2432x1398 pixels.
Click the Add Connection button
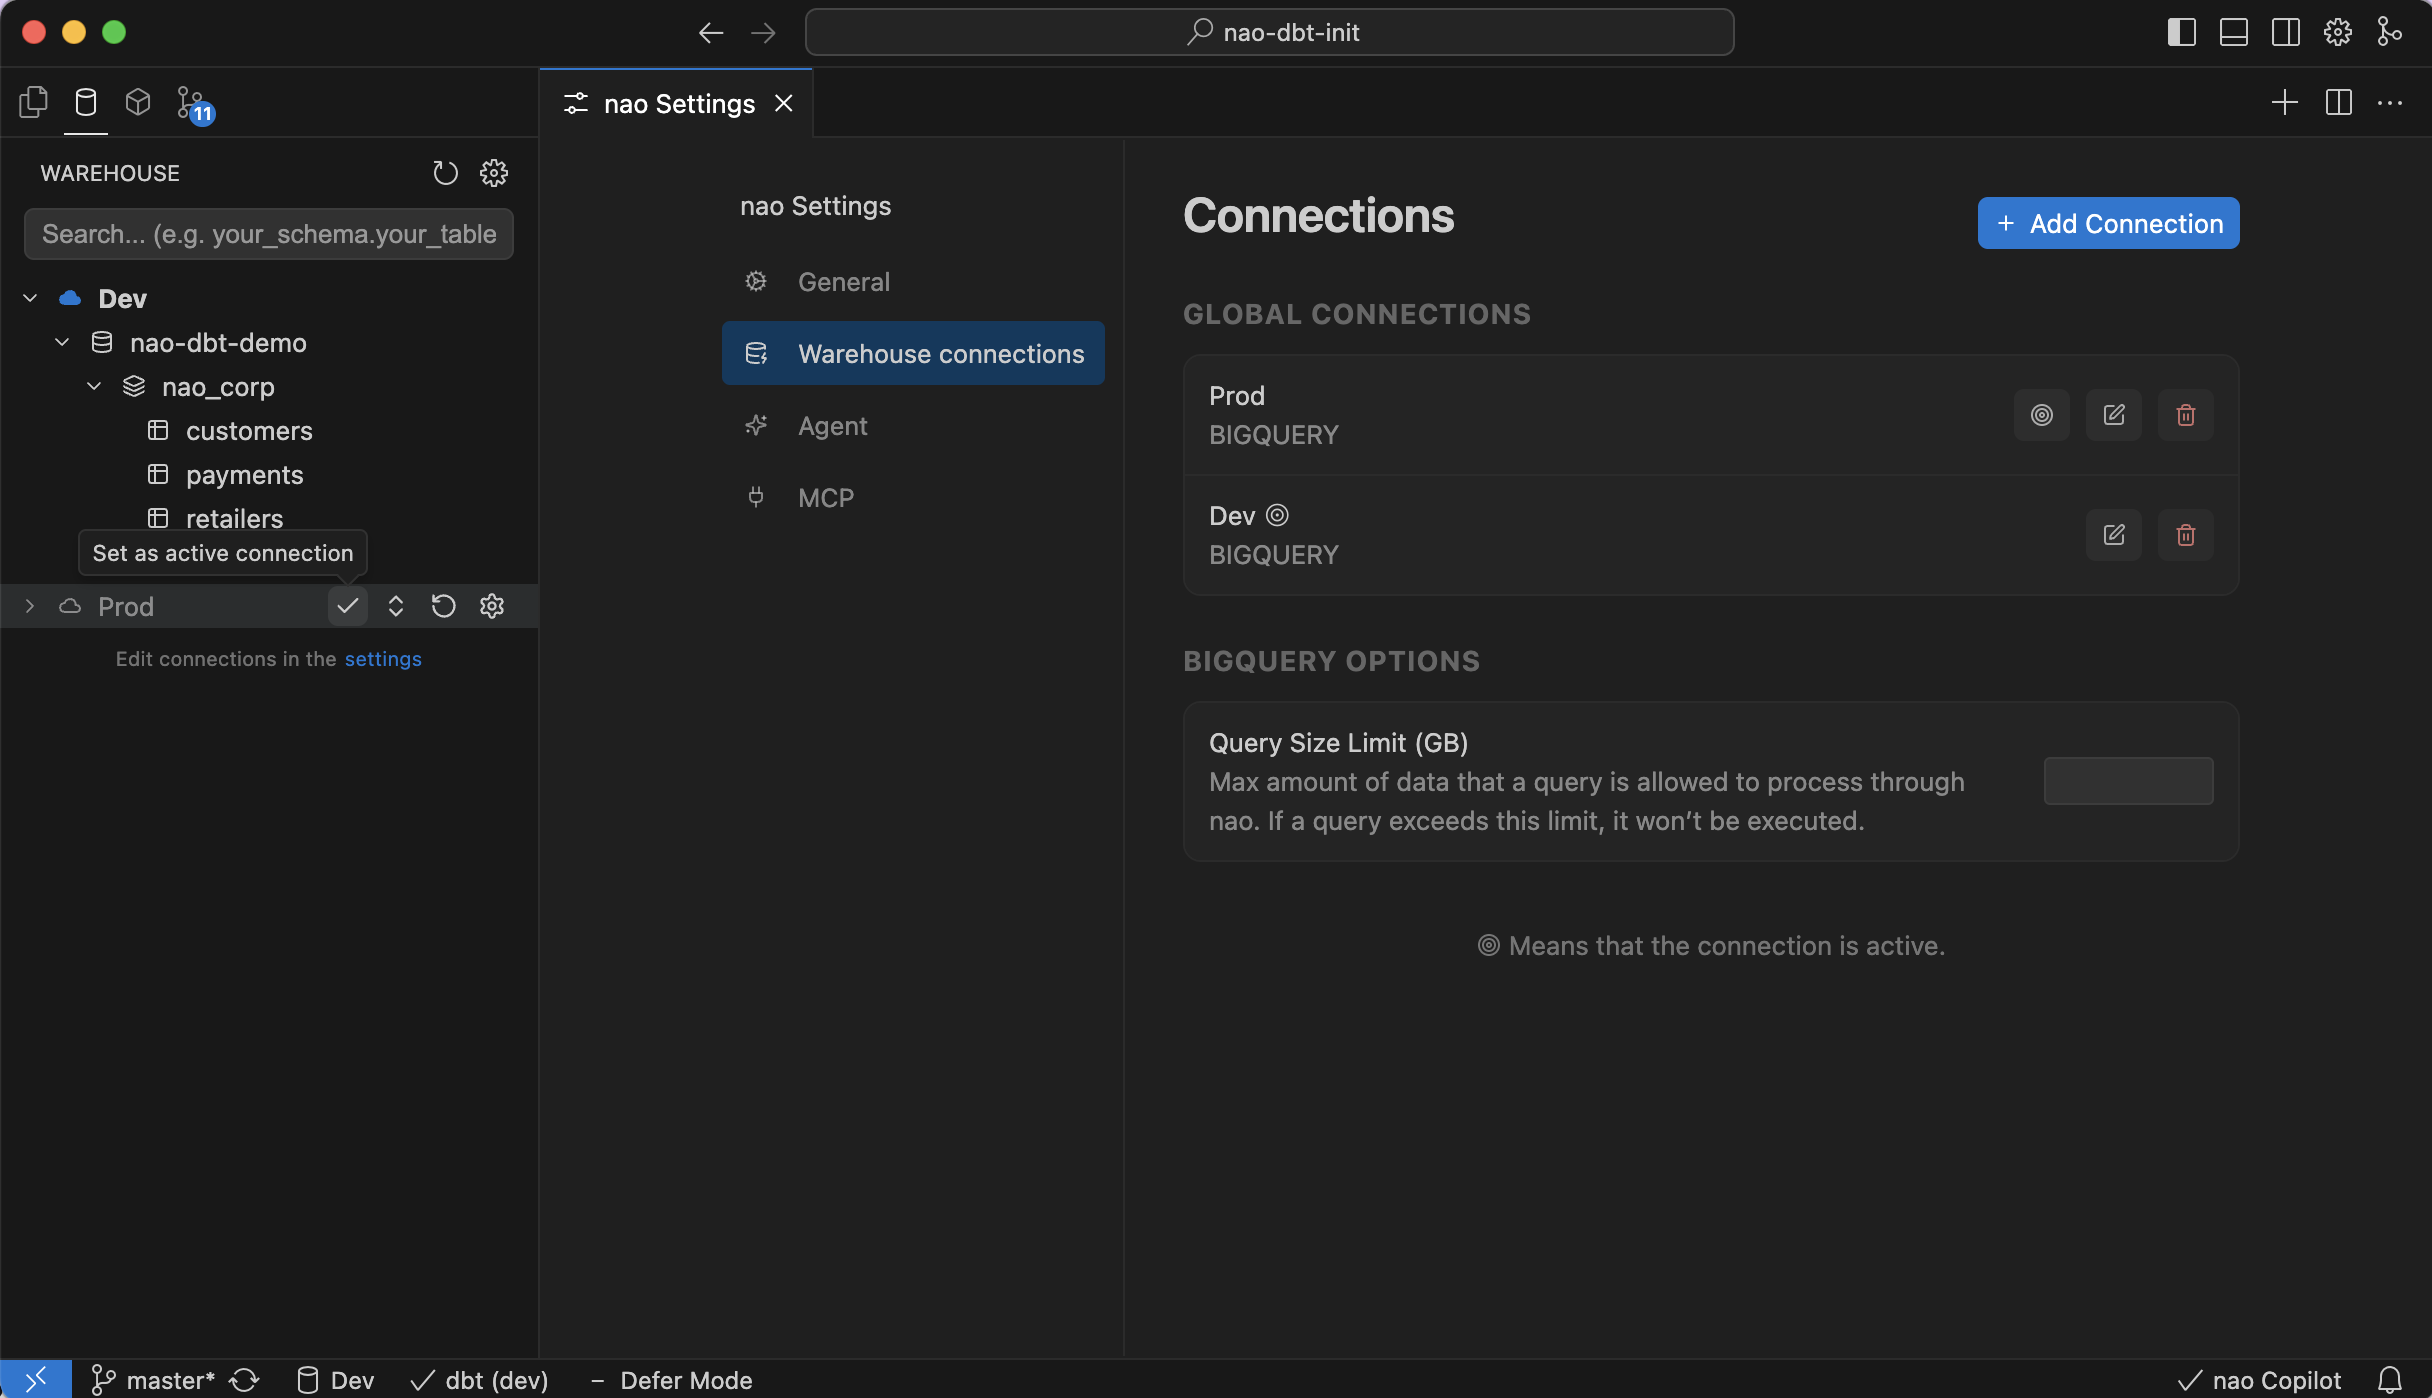pos(2106,223)
